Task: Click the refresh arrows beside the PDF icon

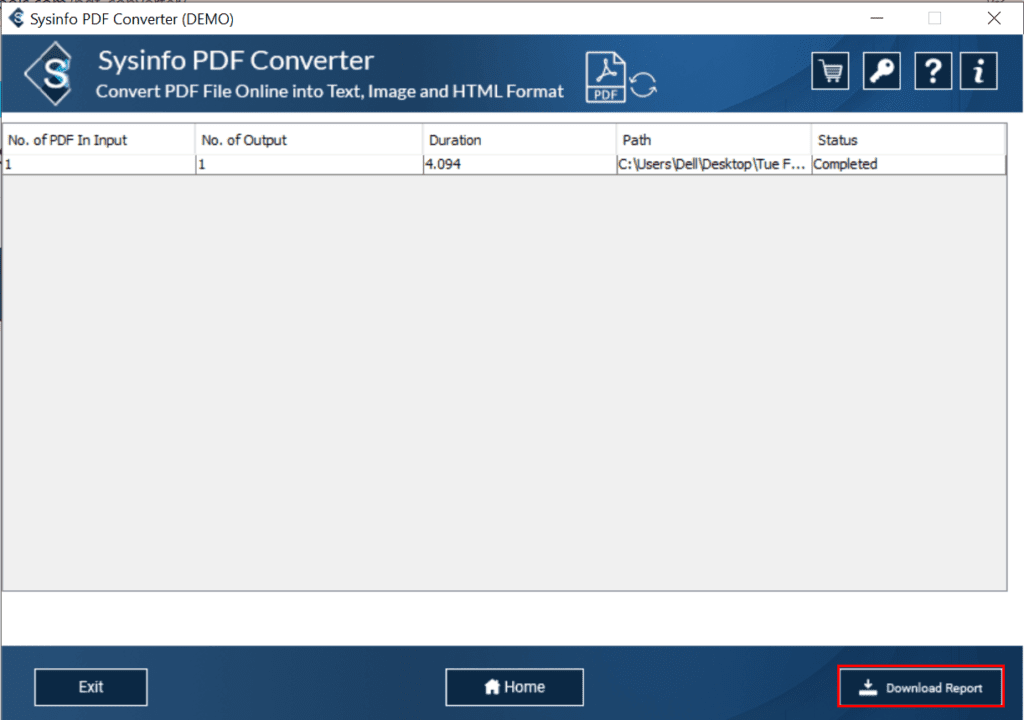Action: pyautogui.click(x=643, y=84)
